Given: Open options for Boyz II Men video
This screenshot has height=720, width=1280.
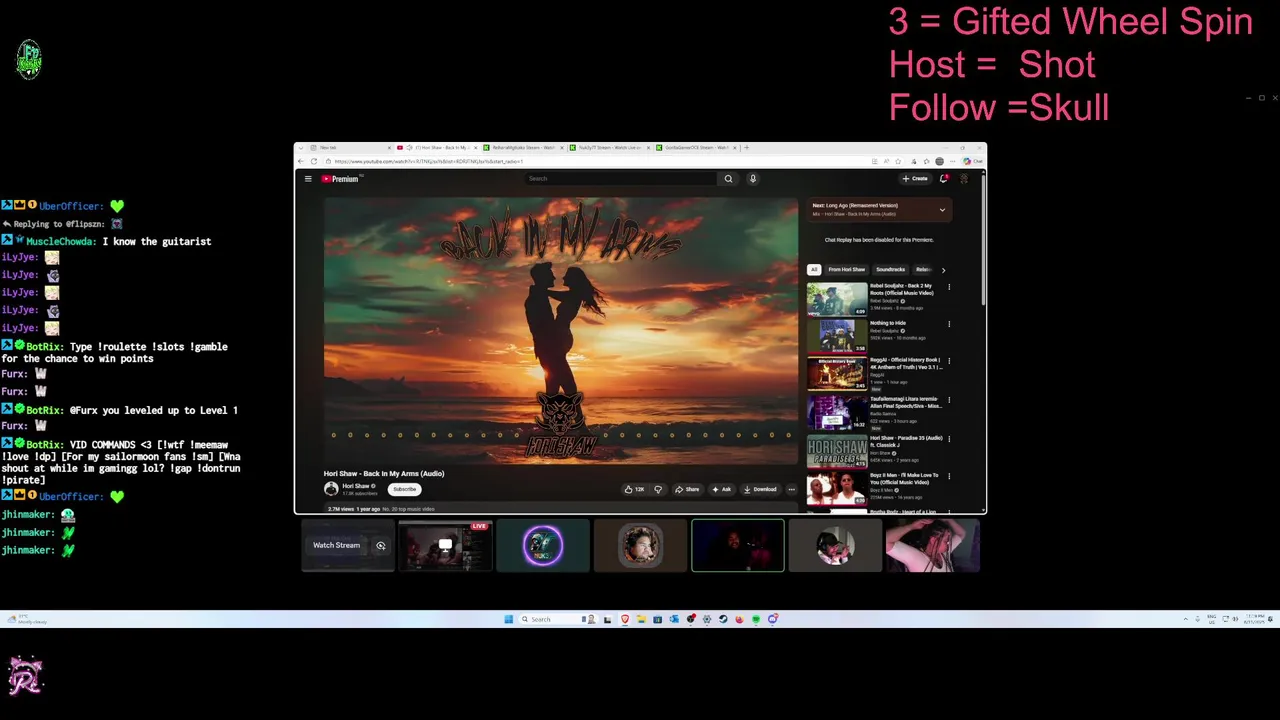Looking at the screenshot, I should coord(949,477).
